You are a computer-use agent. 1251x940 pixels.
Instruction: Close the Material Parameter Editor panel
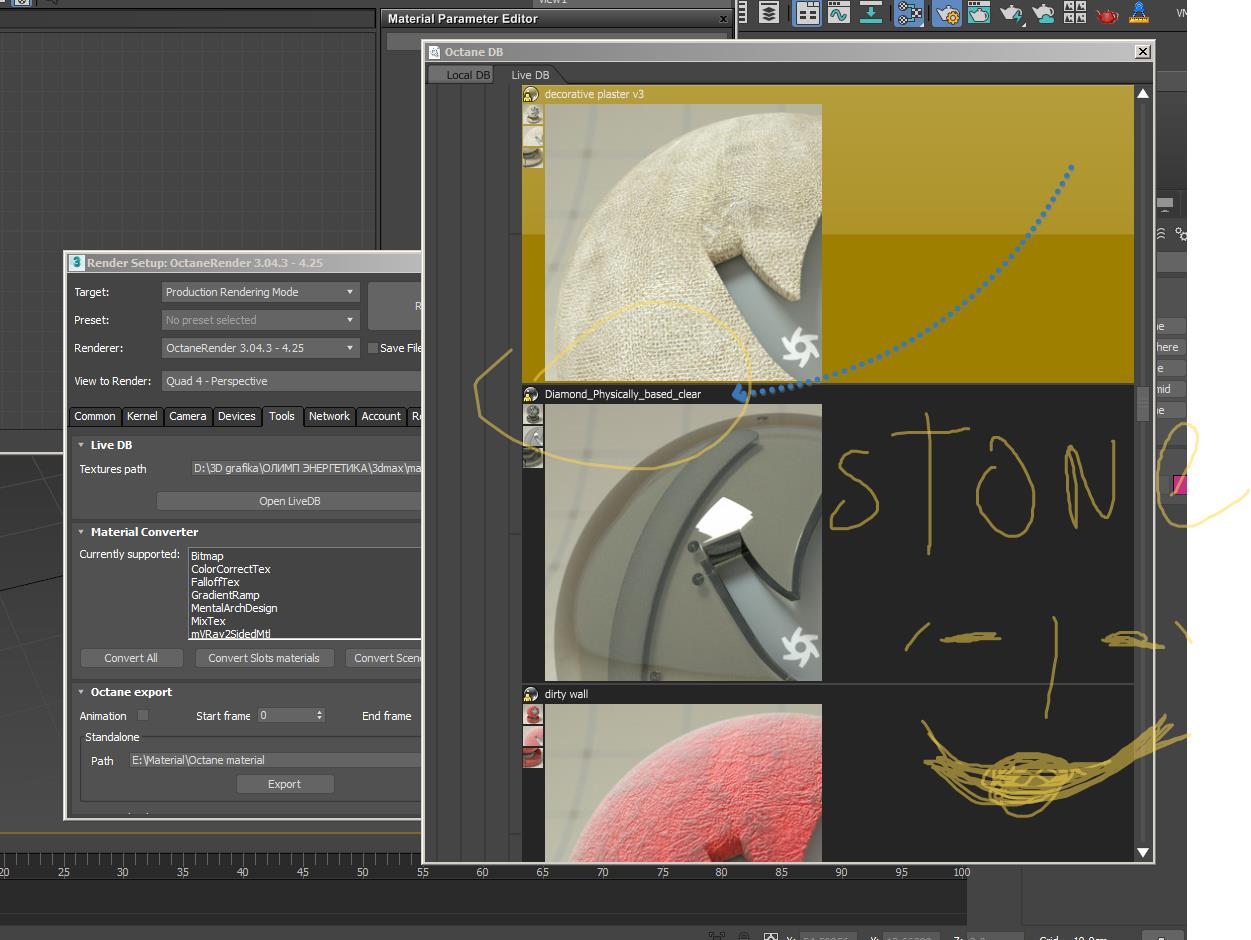pyautogui.click(x=724, y=18)
